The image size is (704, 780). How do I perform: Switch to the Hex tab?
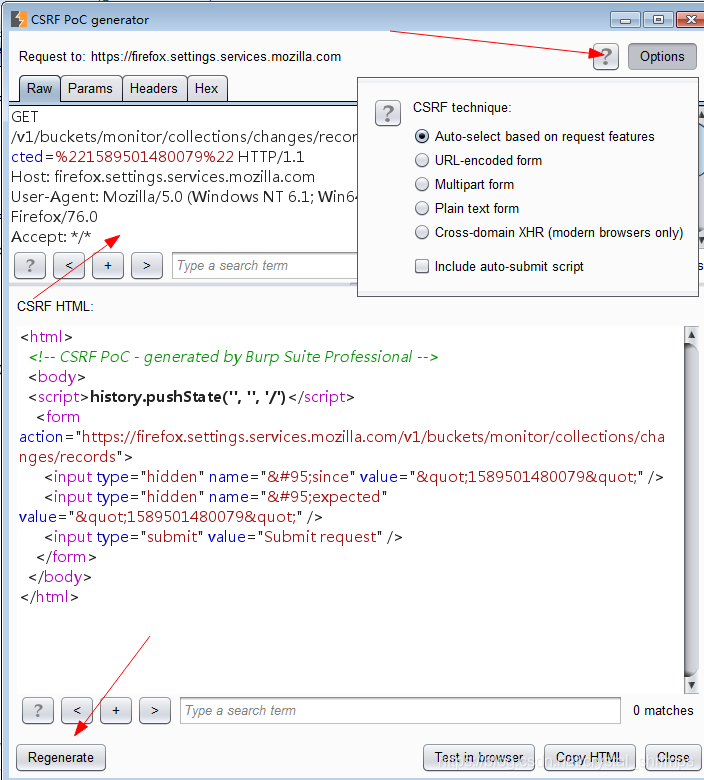point(206,89)
